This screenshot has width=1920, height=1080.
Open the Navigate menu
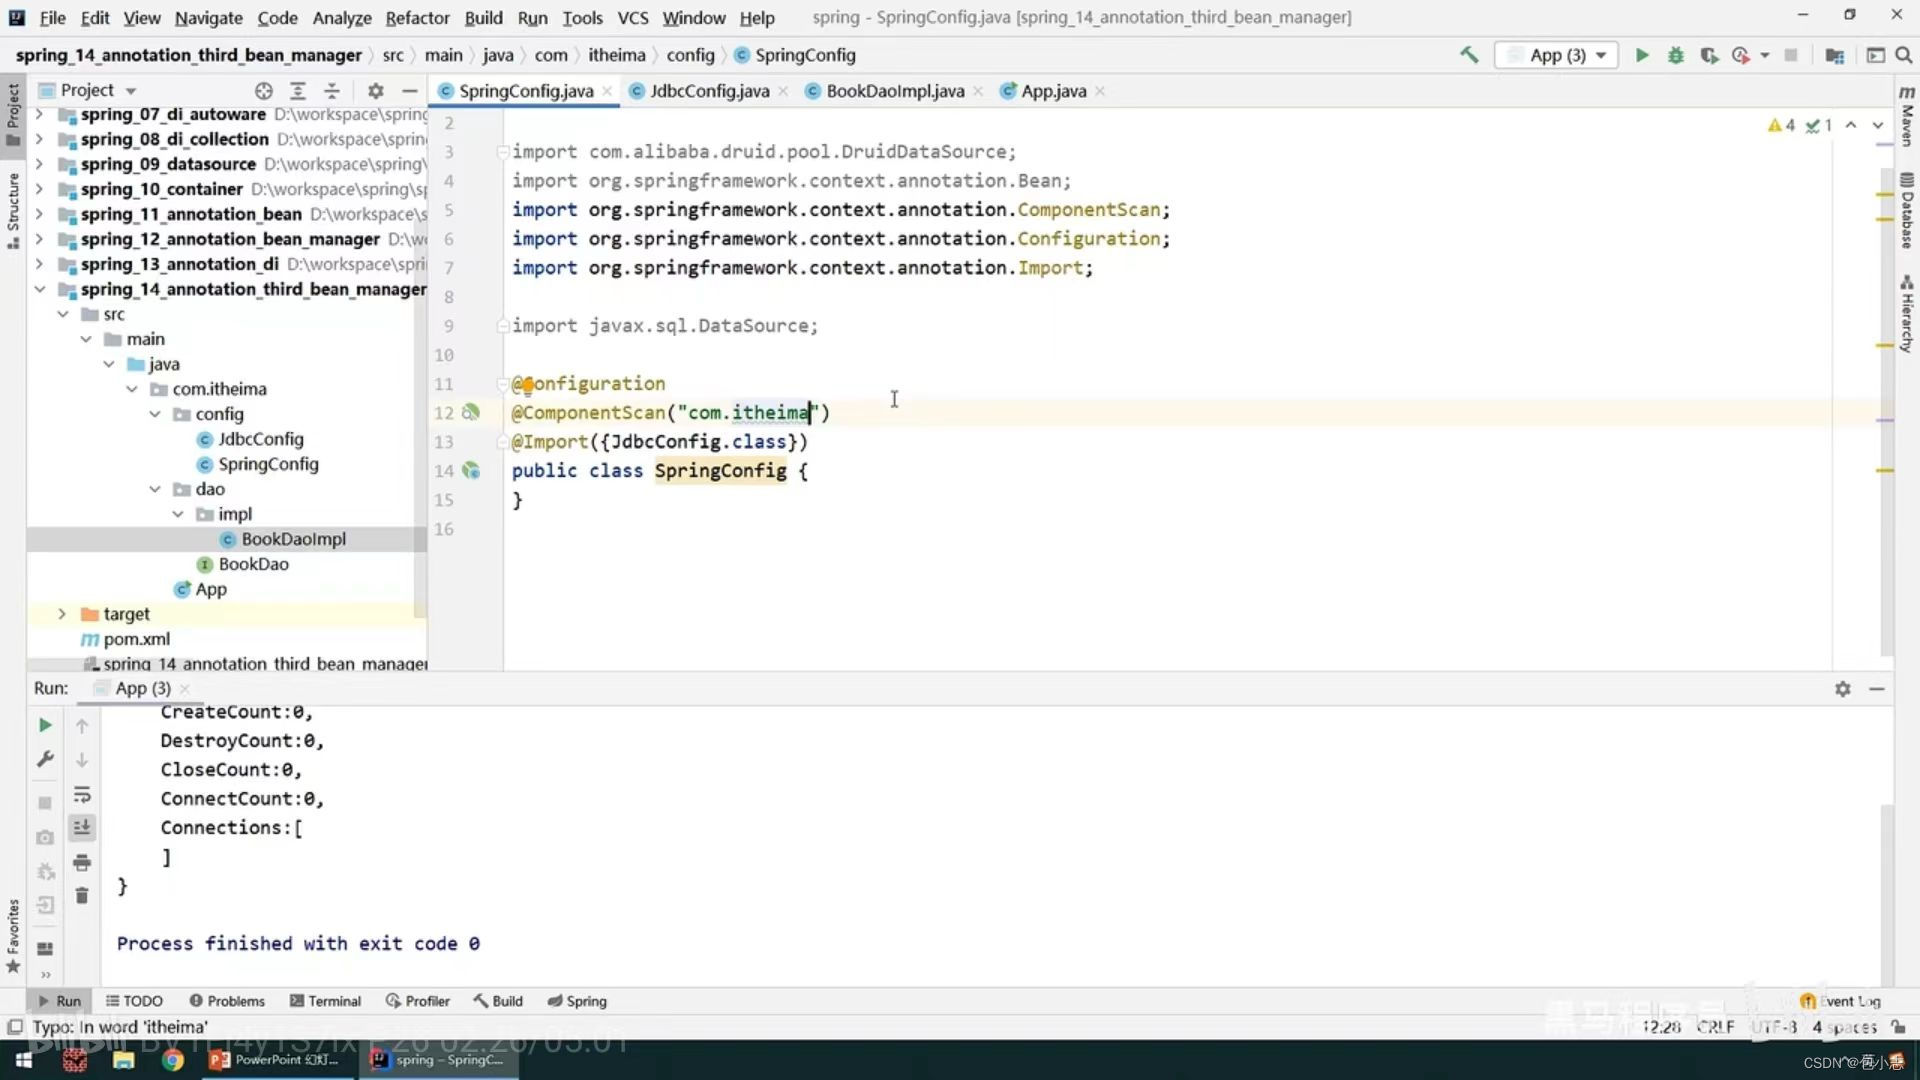208,17
